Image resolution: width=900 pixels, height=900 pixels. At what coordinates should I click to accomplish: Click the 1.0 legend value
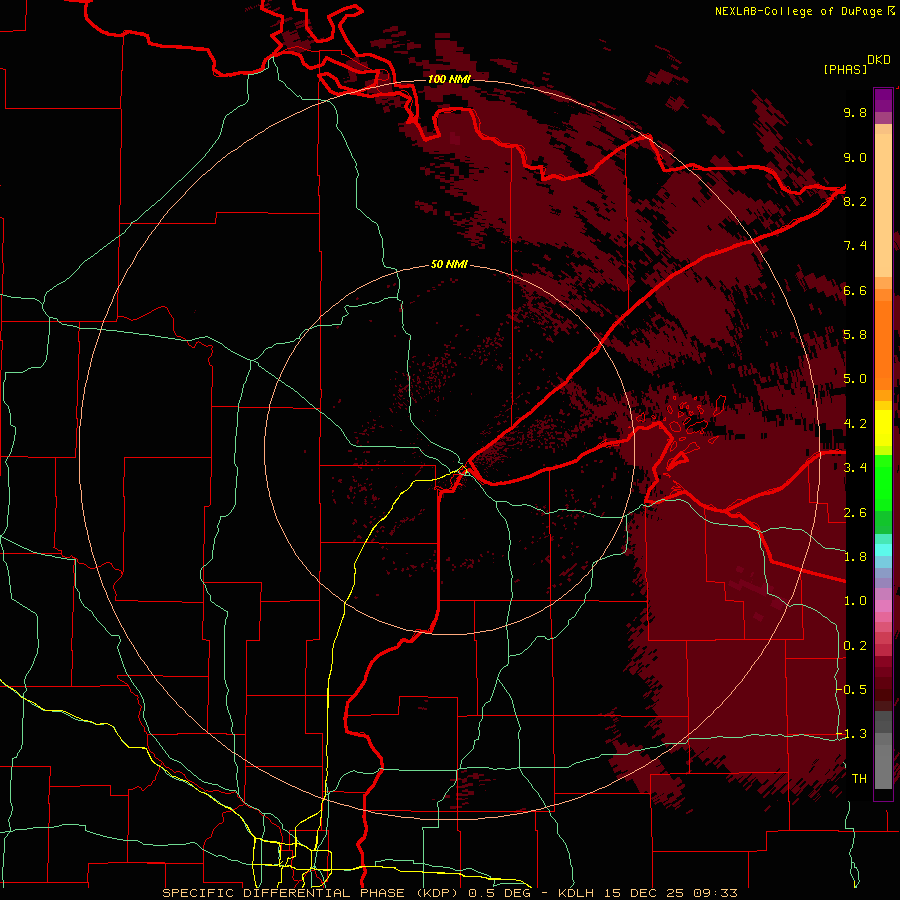point(855,601)
